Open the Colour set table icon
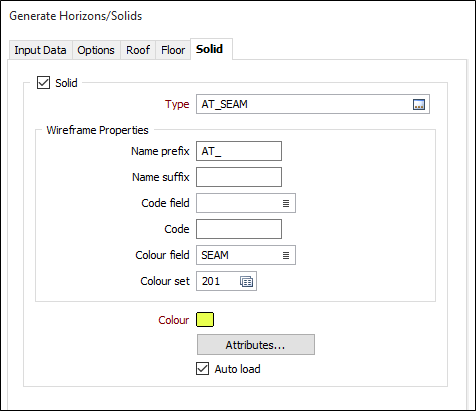476x411 pixels. click(x=246, y=282)
